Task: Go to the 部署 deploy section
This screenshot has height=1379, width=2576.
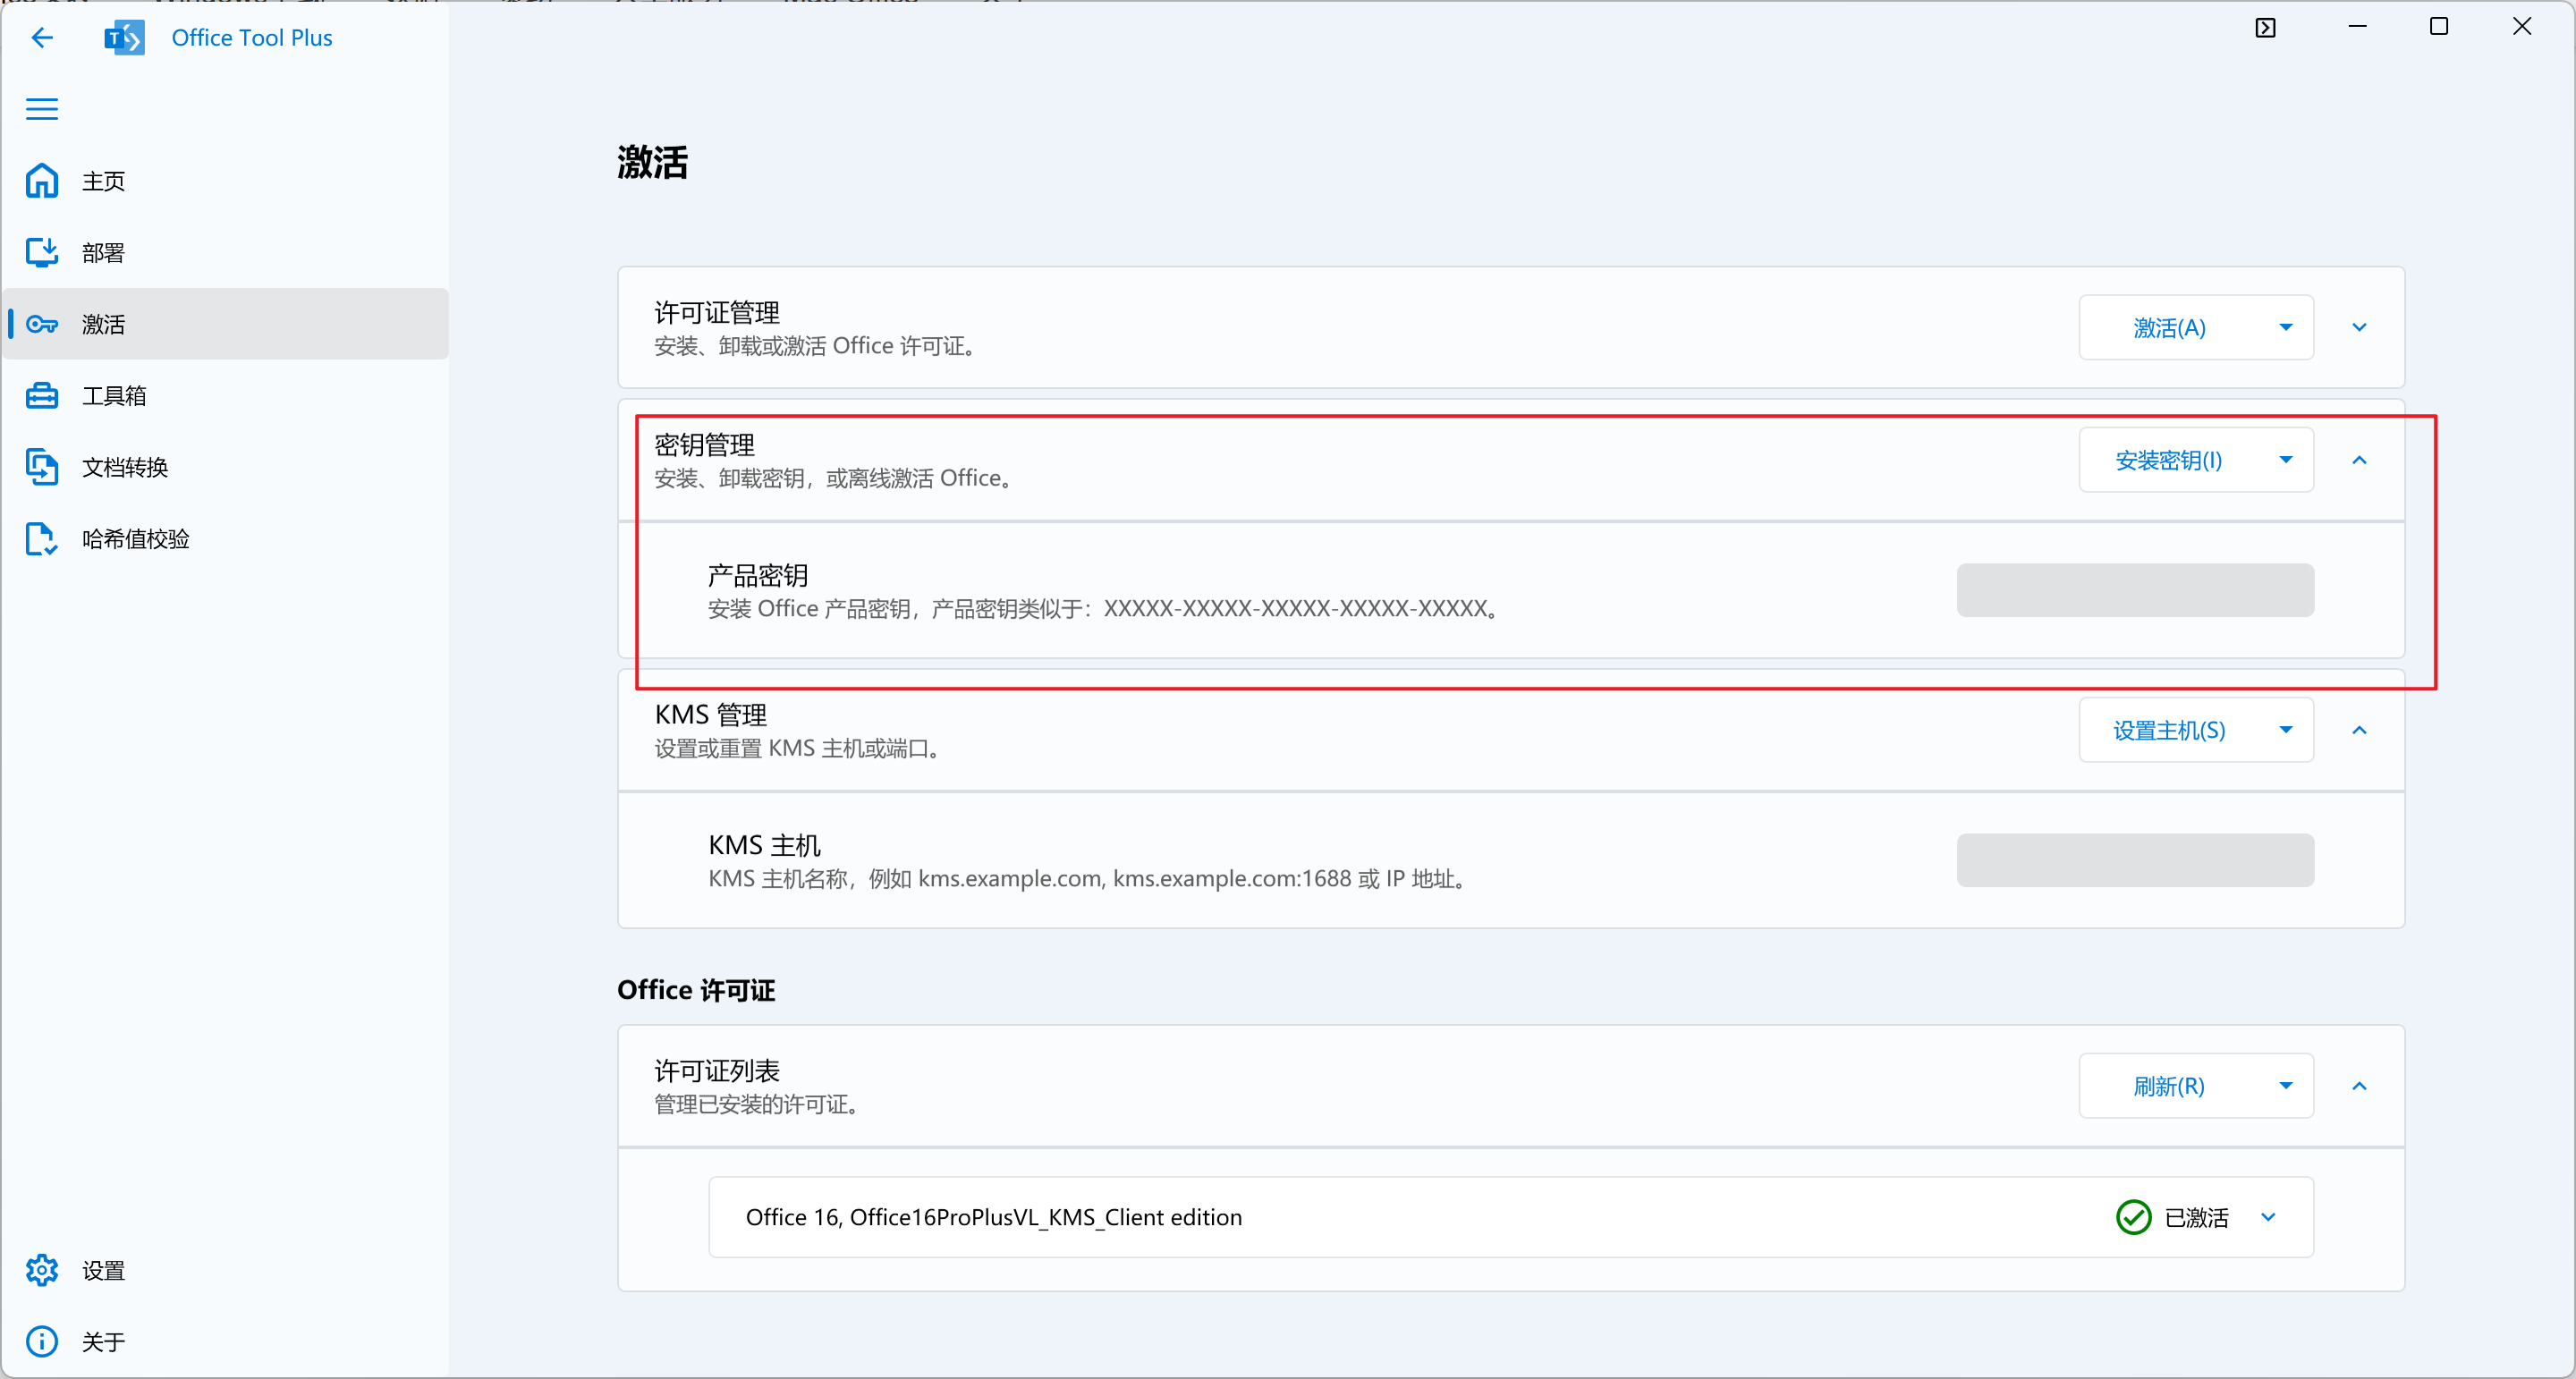Action: [x=103, y=253]
